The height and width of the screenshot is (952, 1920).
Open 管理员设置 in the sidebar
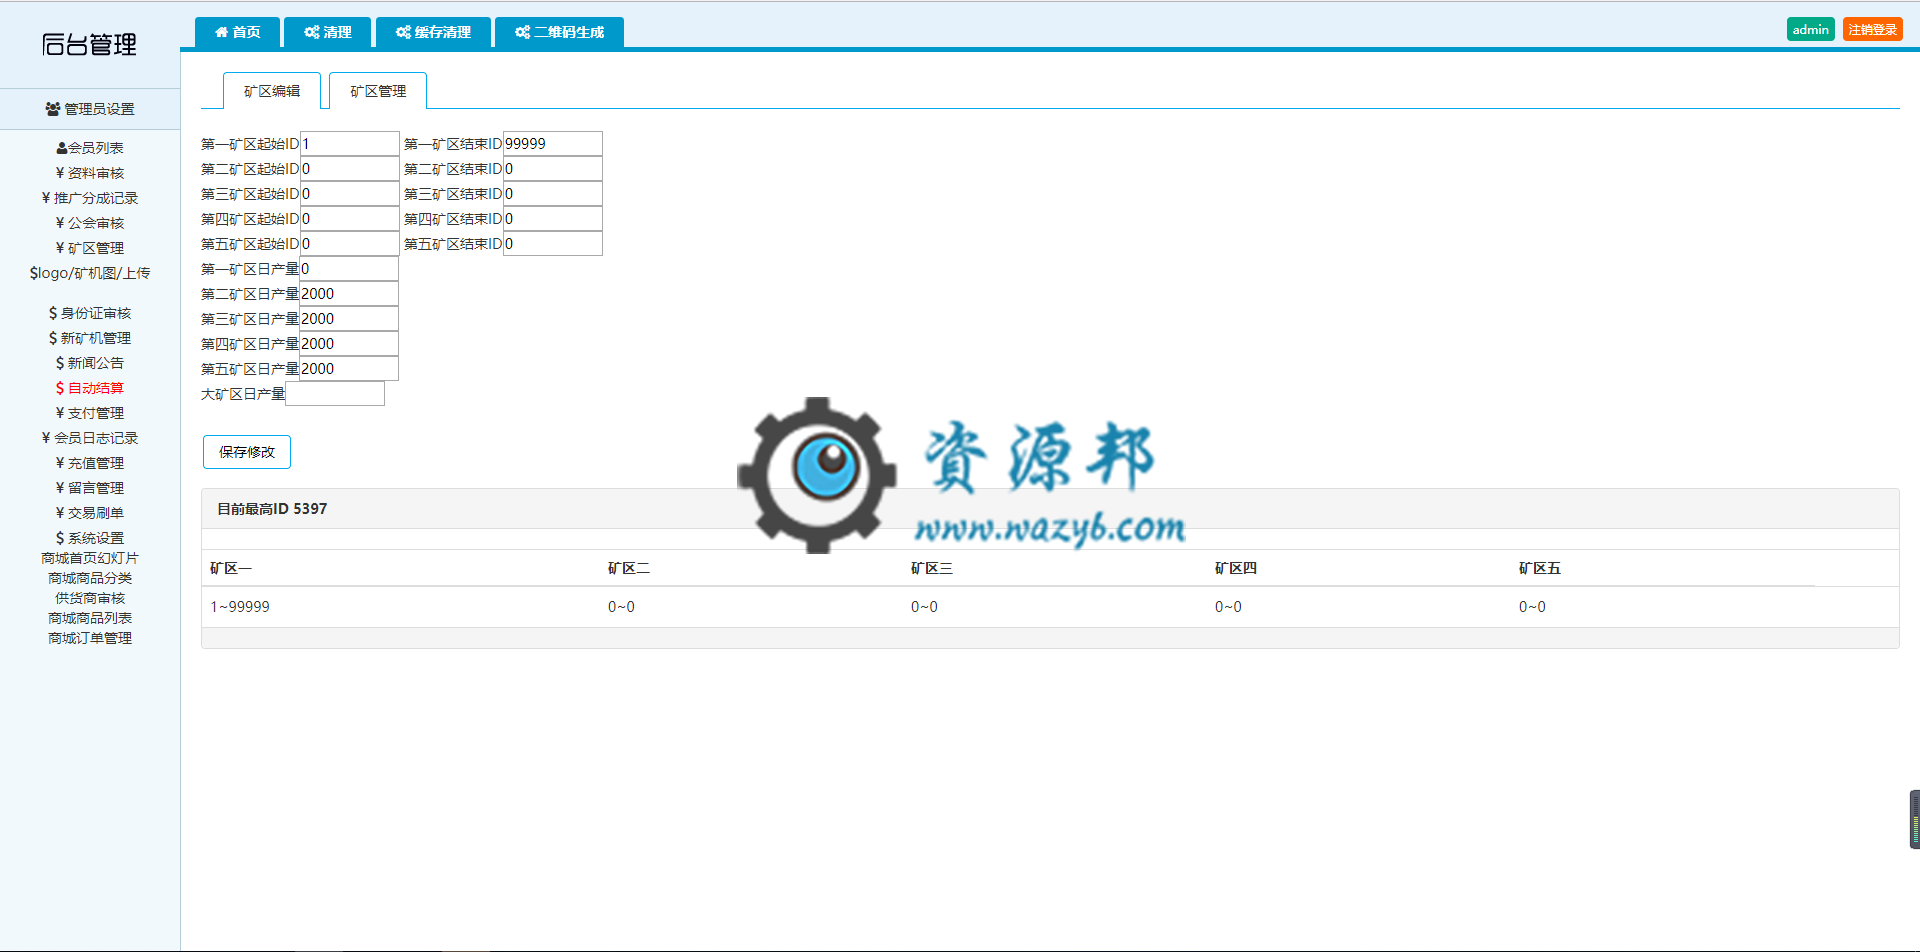click(90, 109)
